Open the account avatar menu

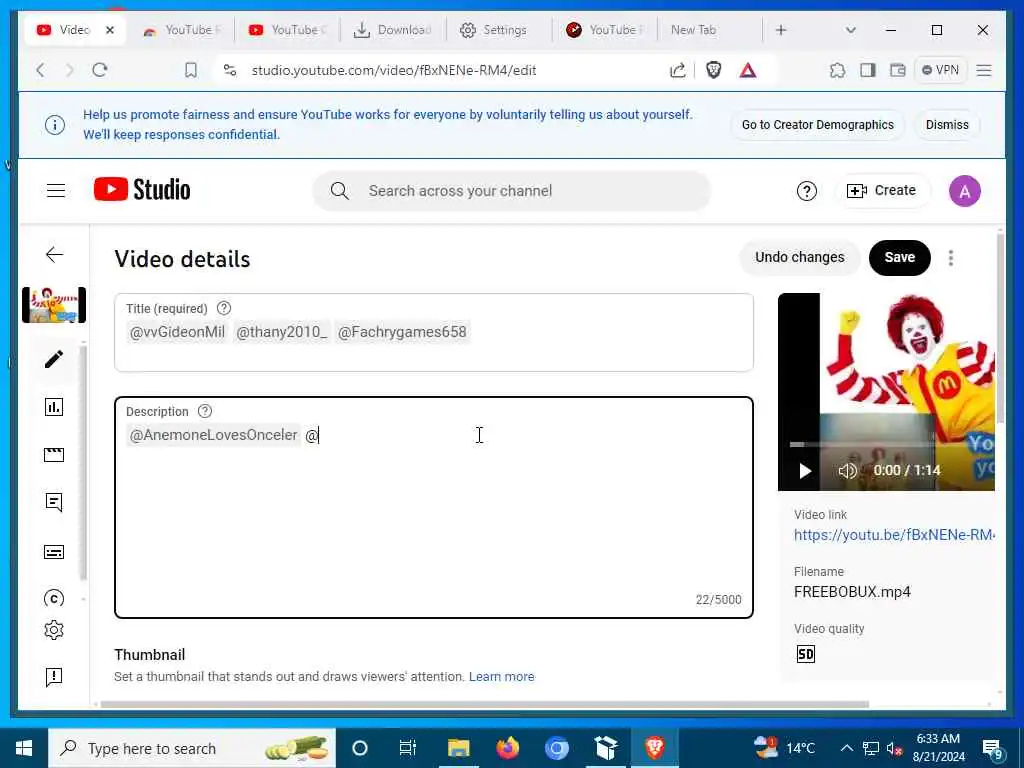(965, 191)
